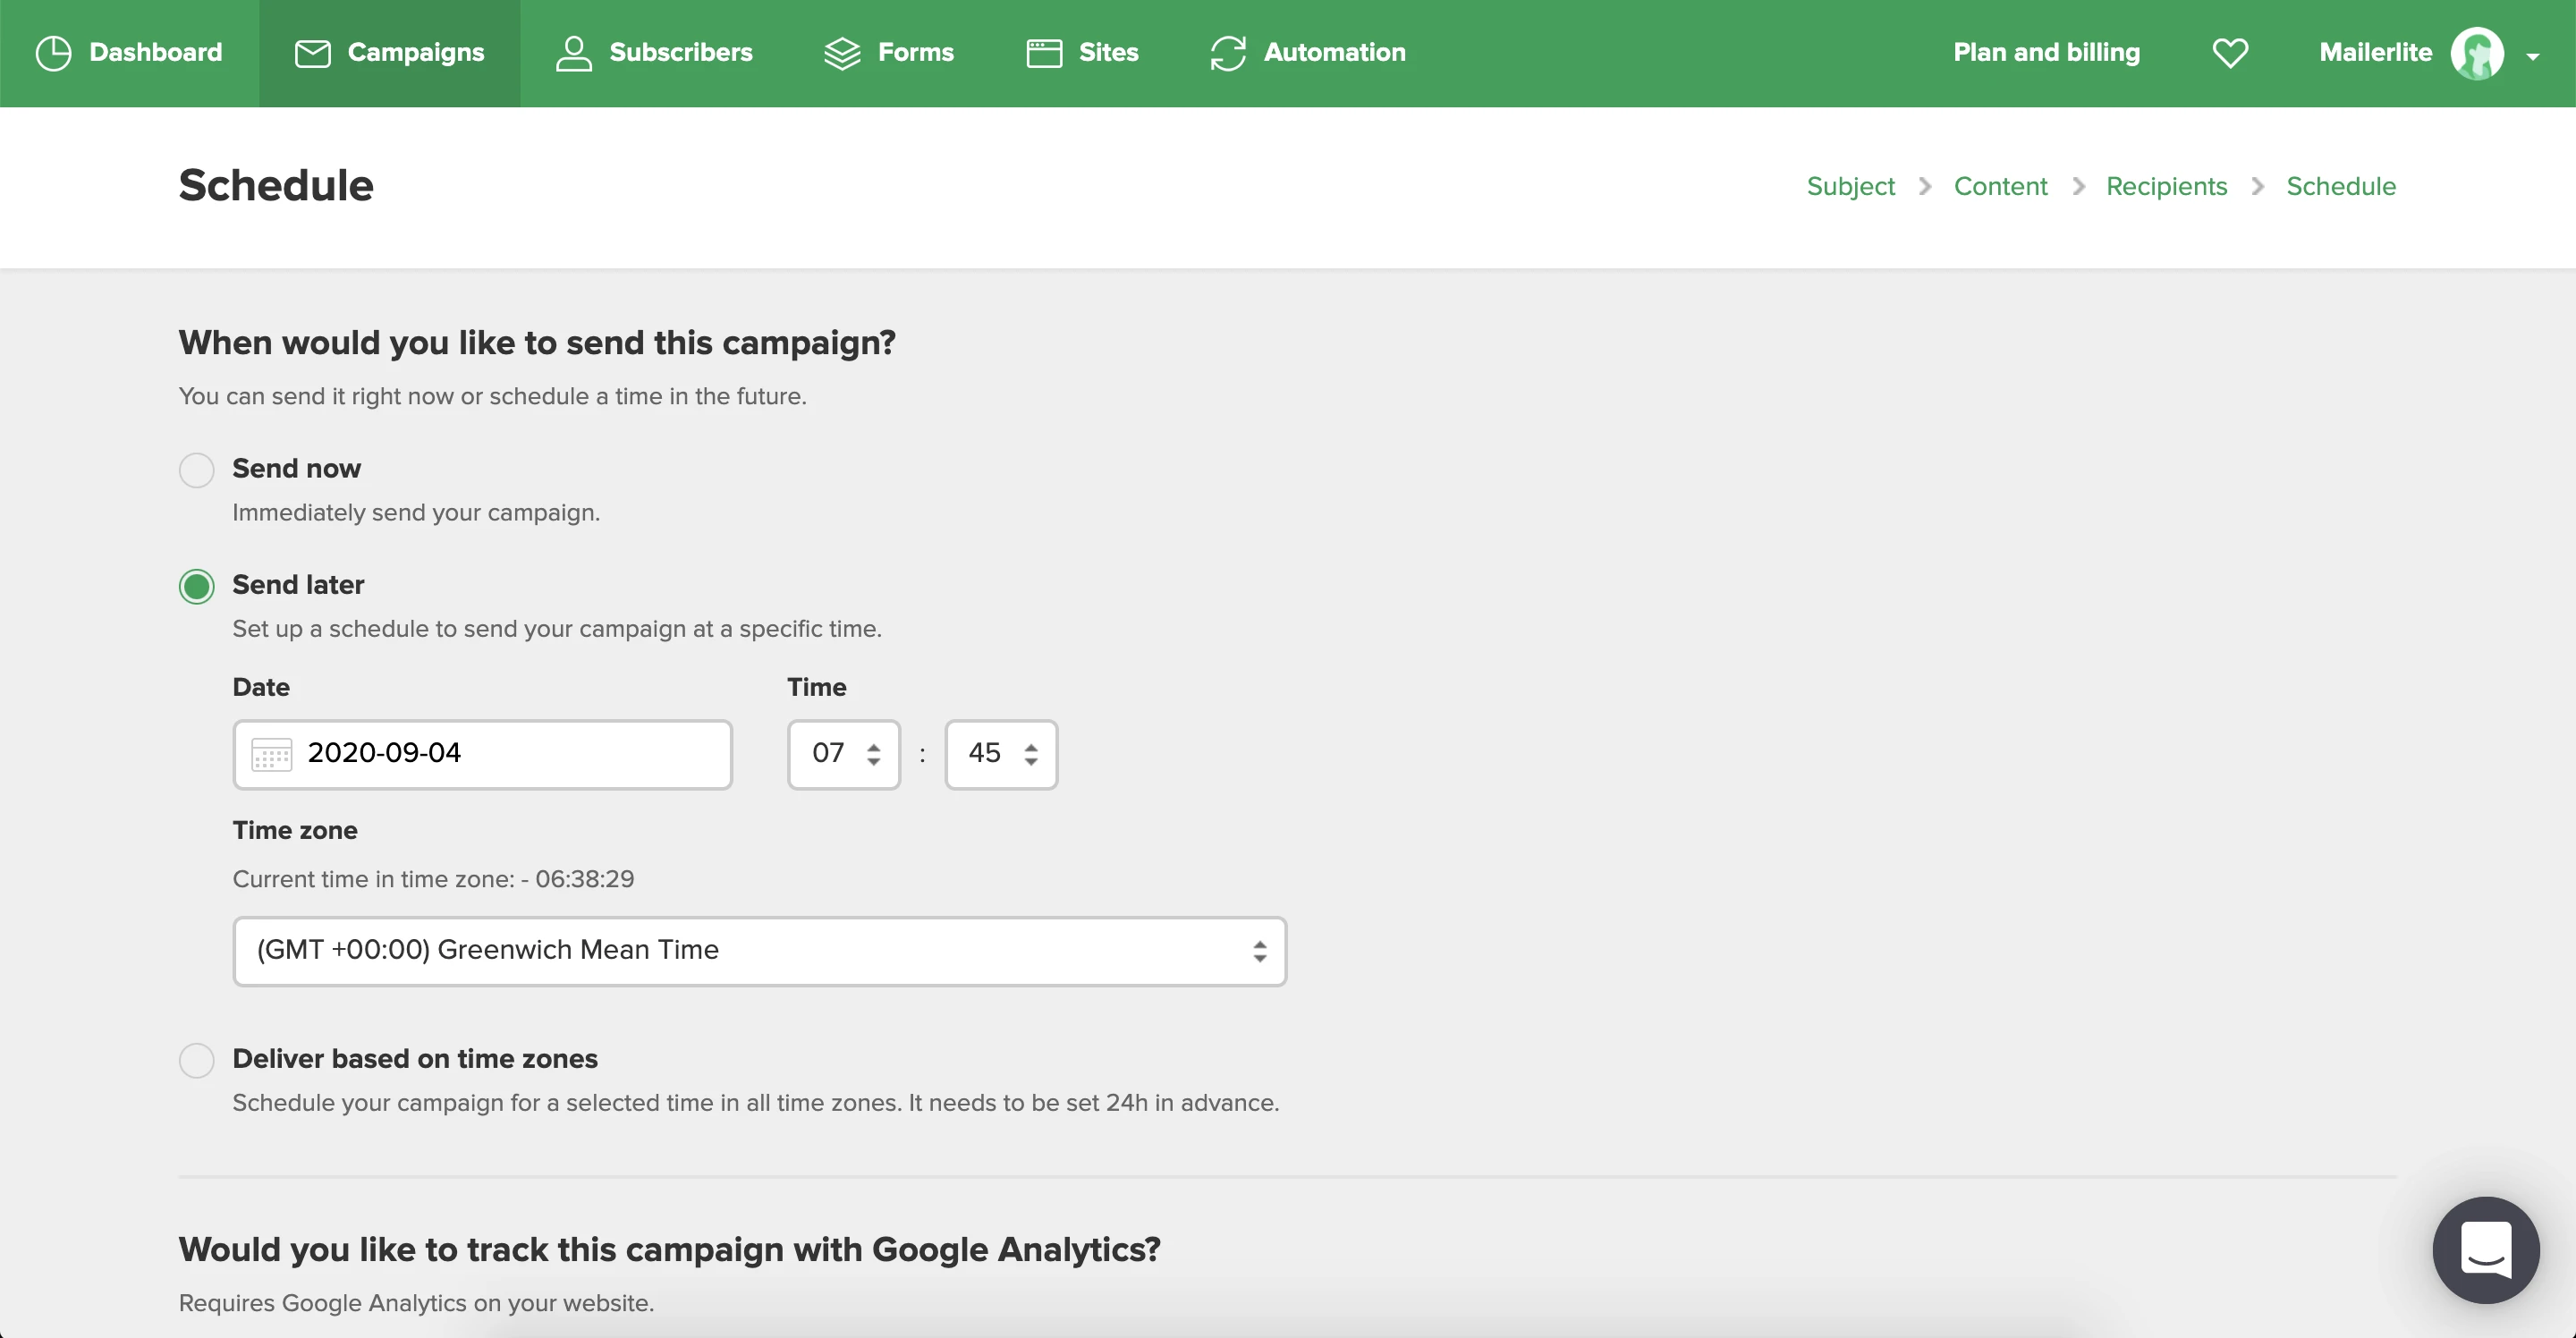This screenshot has width=2576, height=1338.
Task: Return to the Subject step
Action: (1850, 186)
